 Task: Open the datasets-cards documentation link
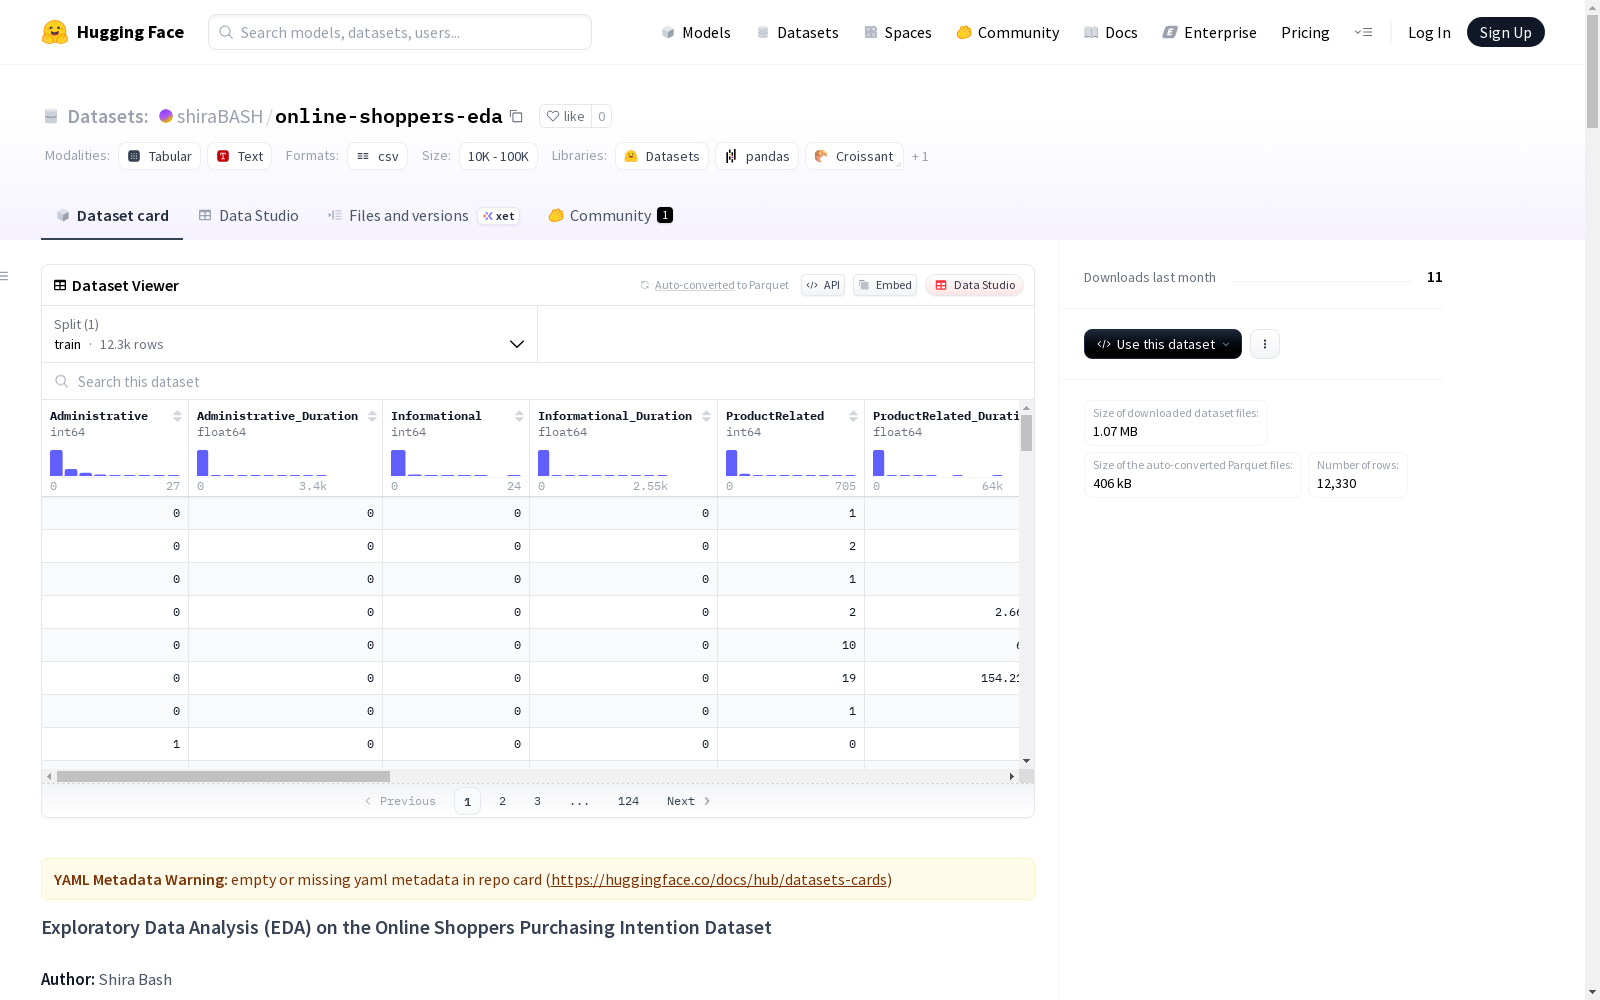[x=719, y=880]
